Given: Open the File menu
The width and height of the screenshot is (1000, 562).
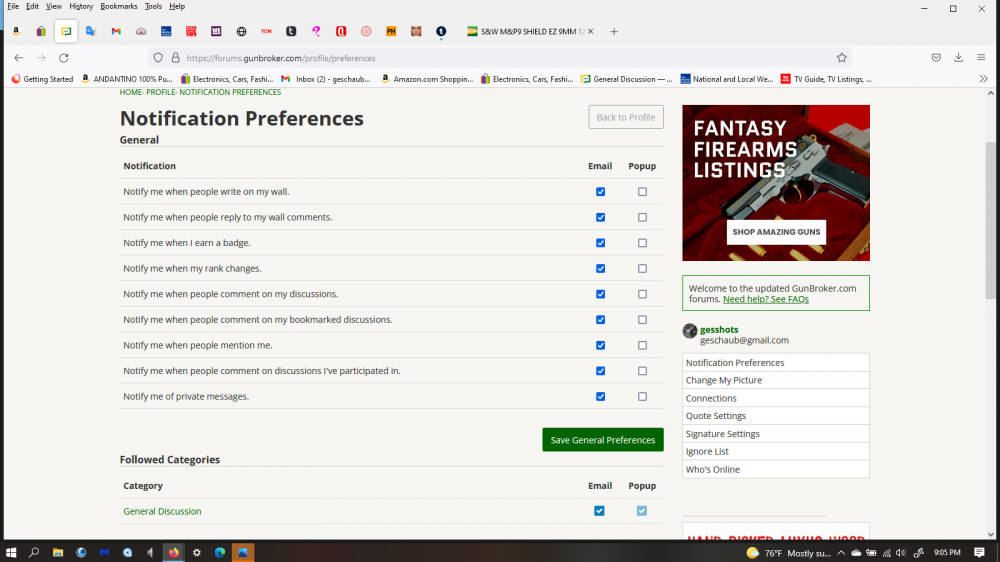Looking at the screenshot, I should pos(13,6).
